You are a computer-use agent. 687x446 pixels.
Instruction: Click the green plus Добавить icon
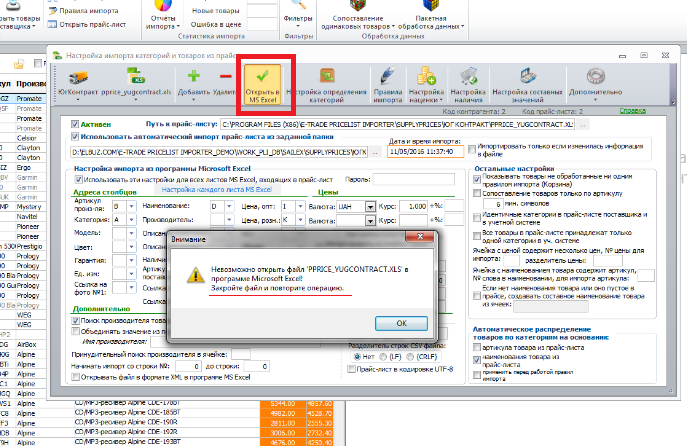click(x=194, y=76)
